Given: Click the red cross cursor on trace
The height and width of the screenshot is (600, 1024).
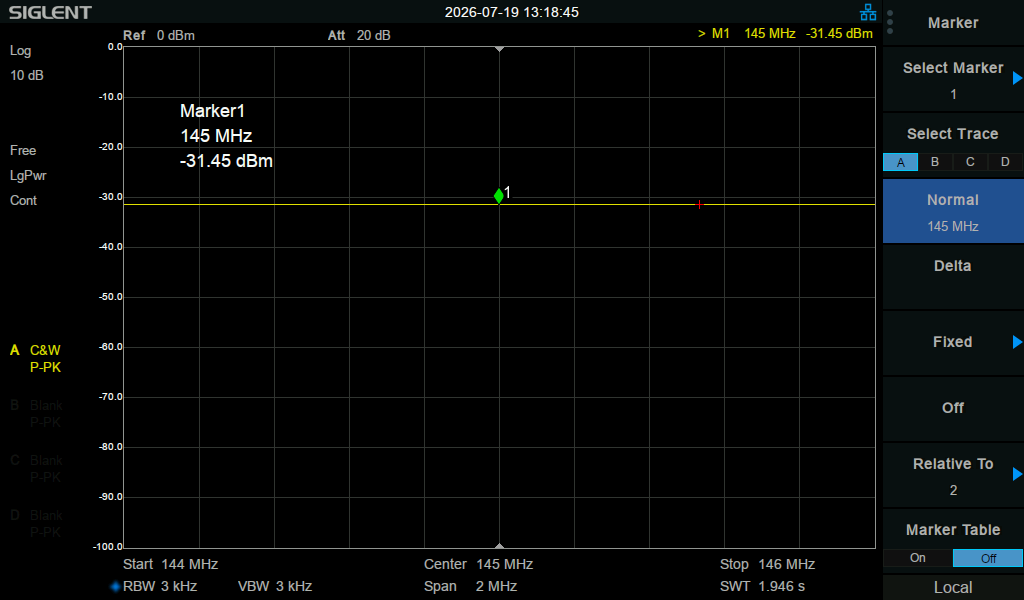Looking at the screenshot, I should click(699, 204).
